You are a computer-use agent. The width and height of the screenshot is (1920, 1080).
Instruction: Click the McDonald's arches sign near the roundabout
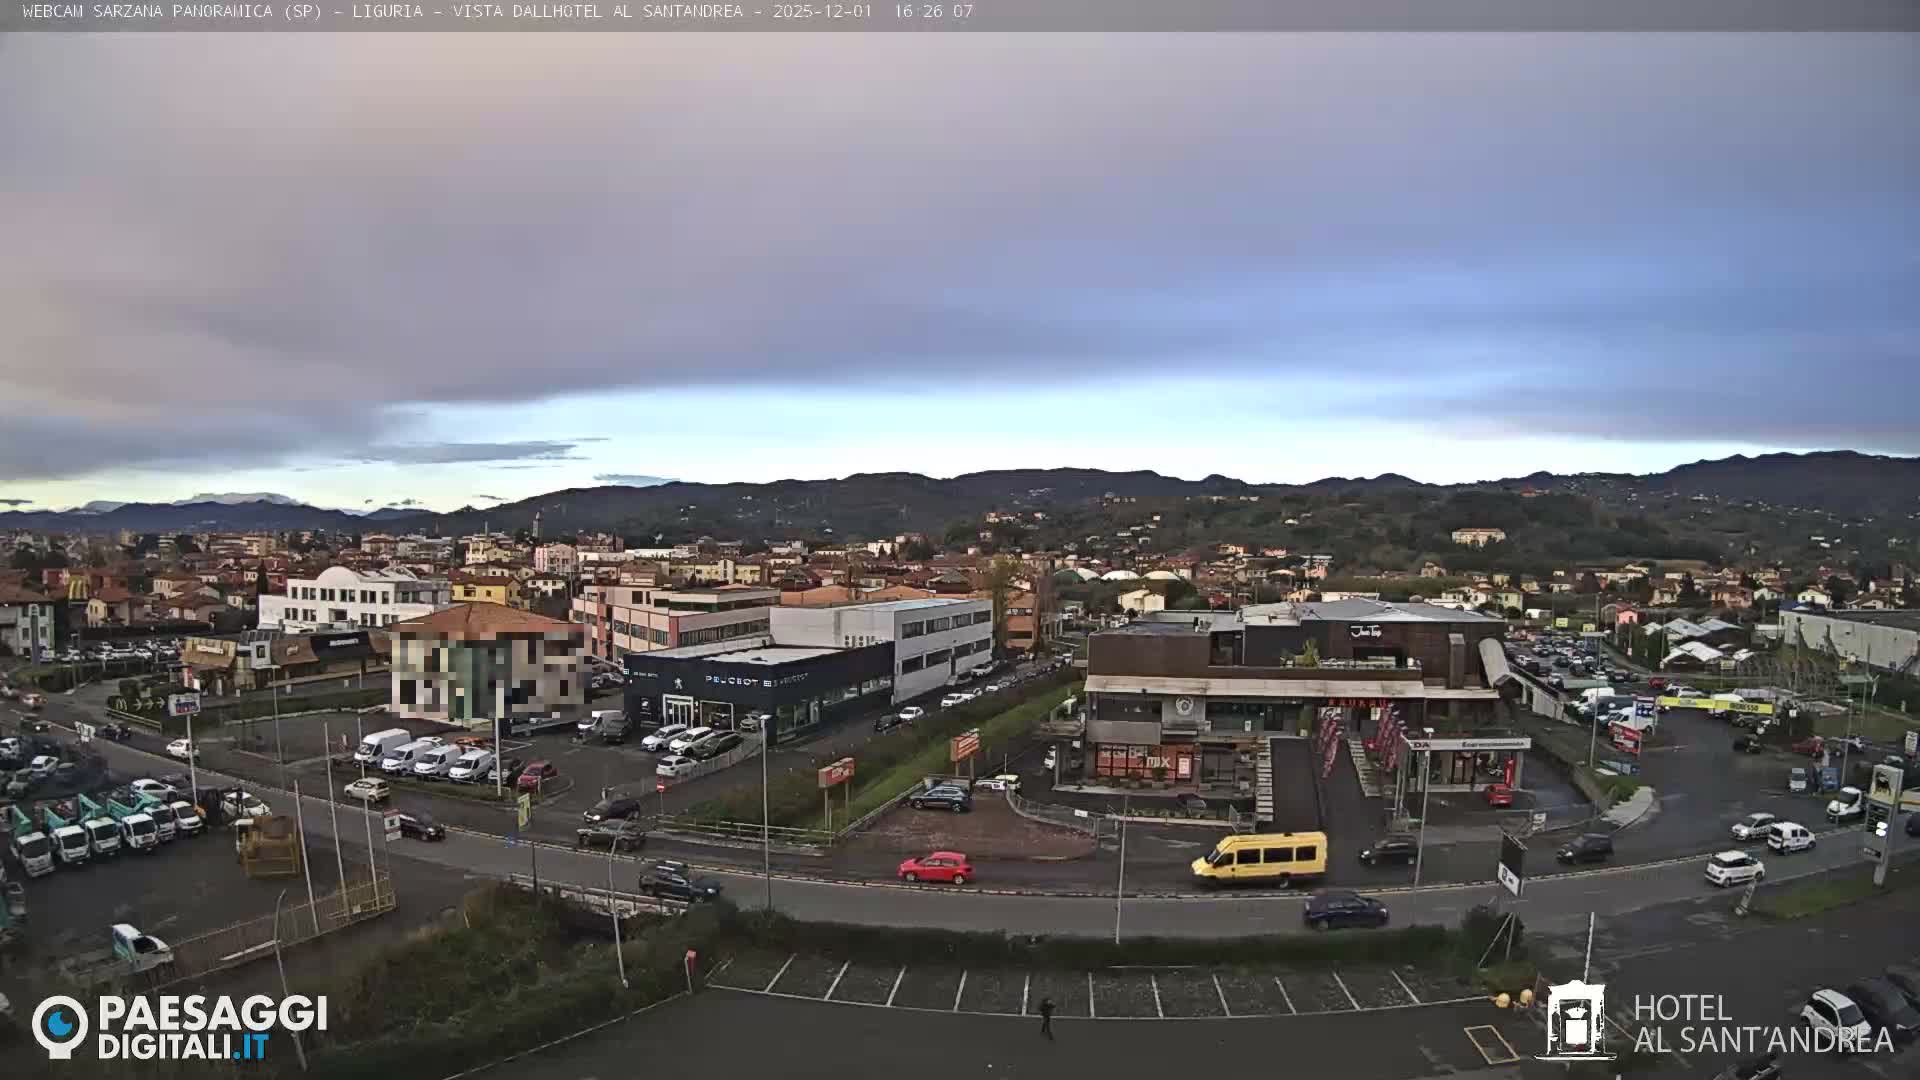pos(122,705)
